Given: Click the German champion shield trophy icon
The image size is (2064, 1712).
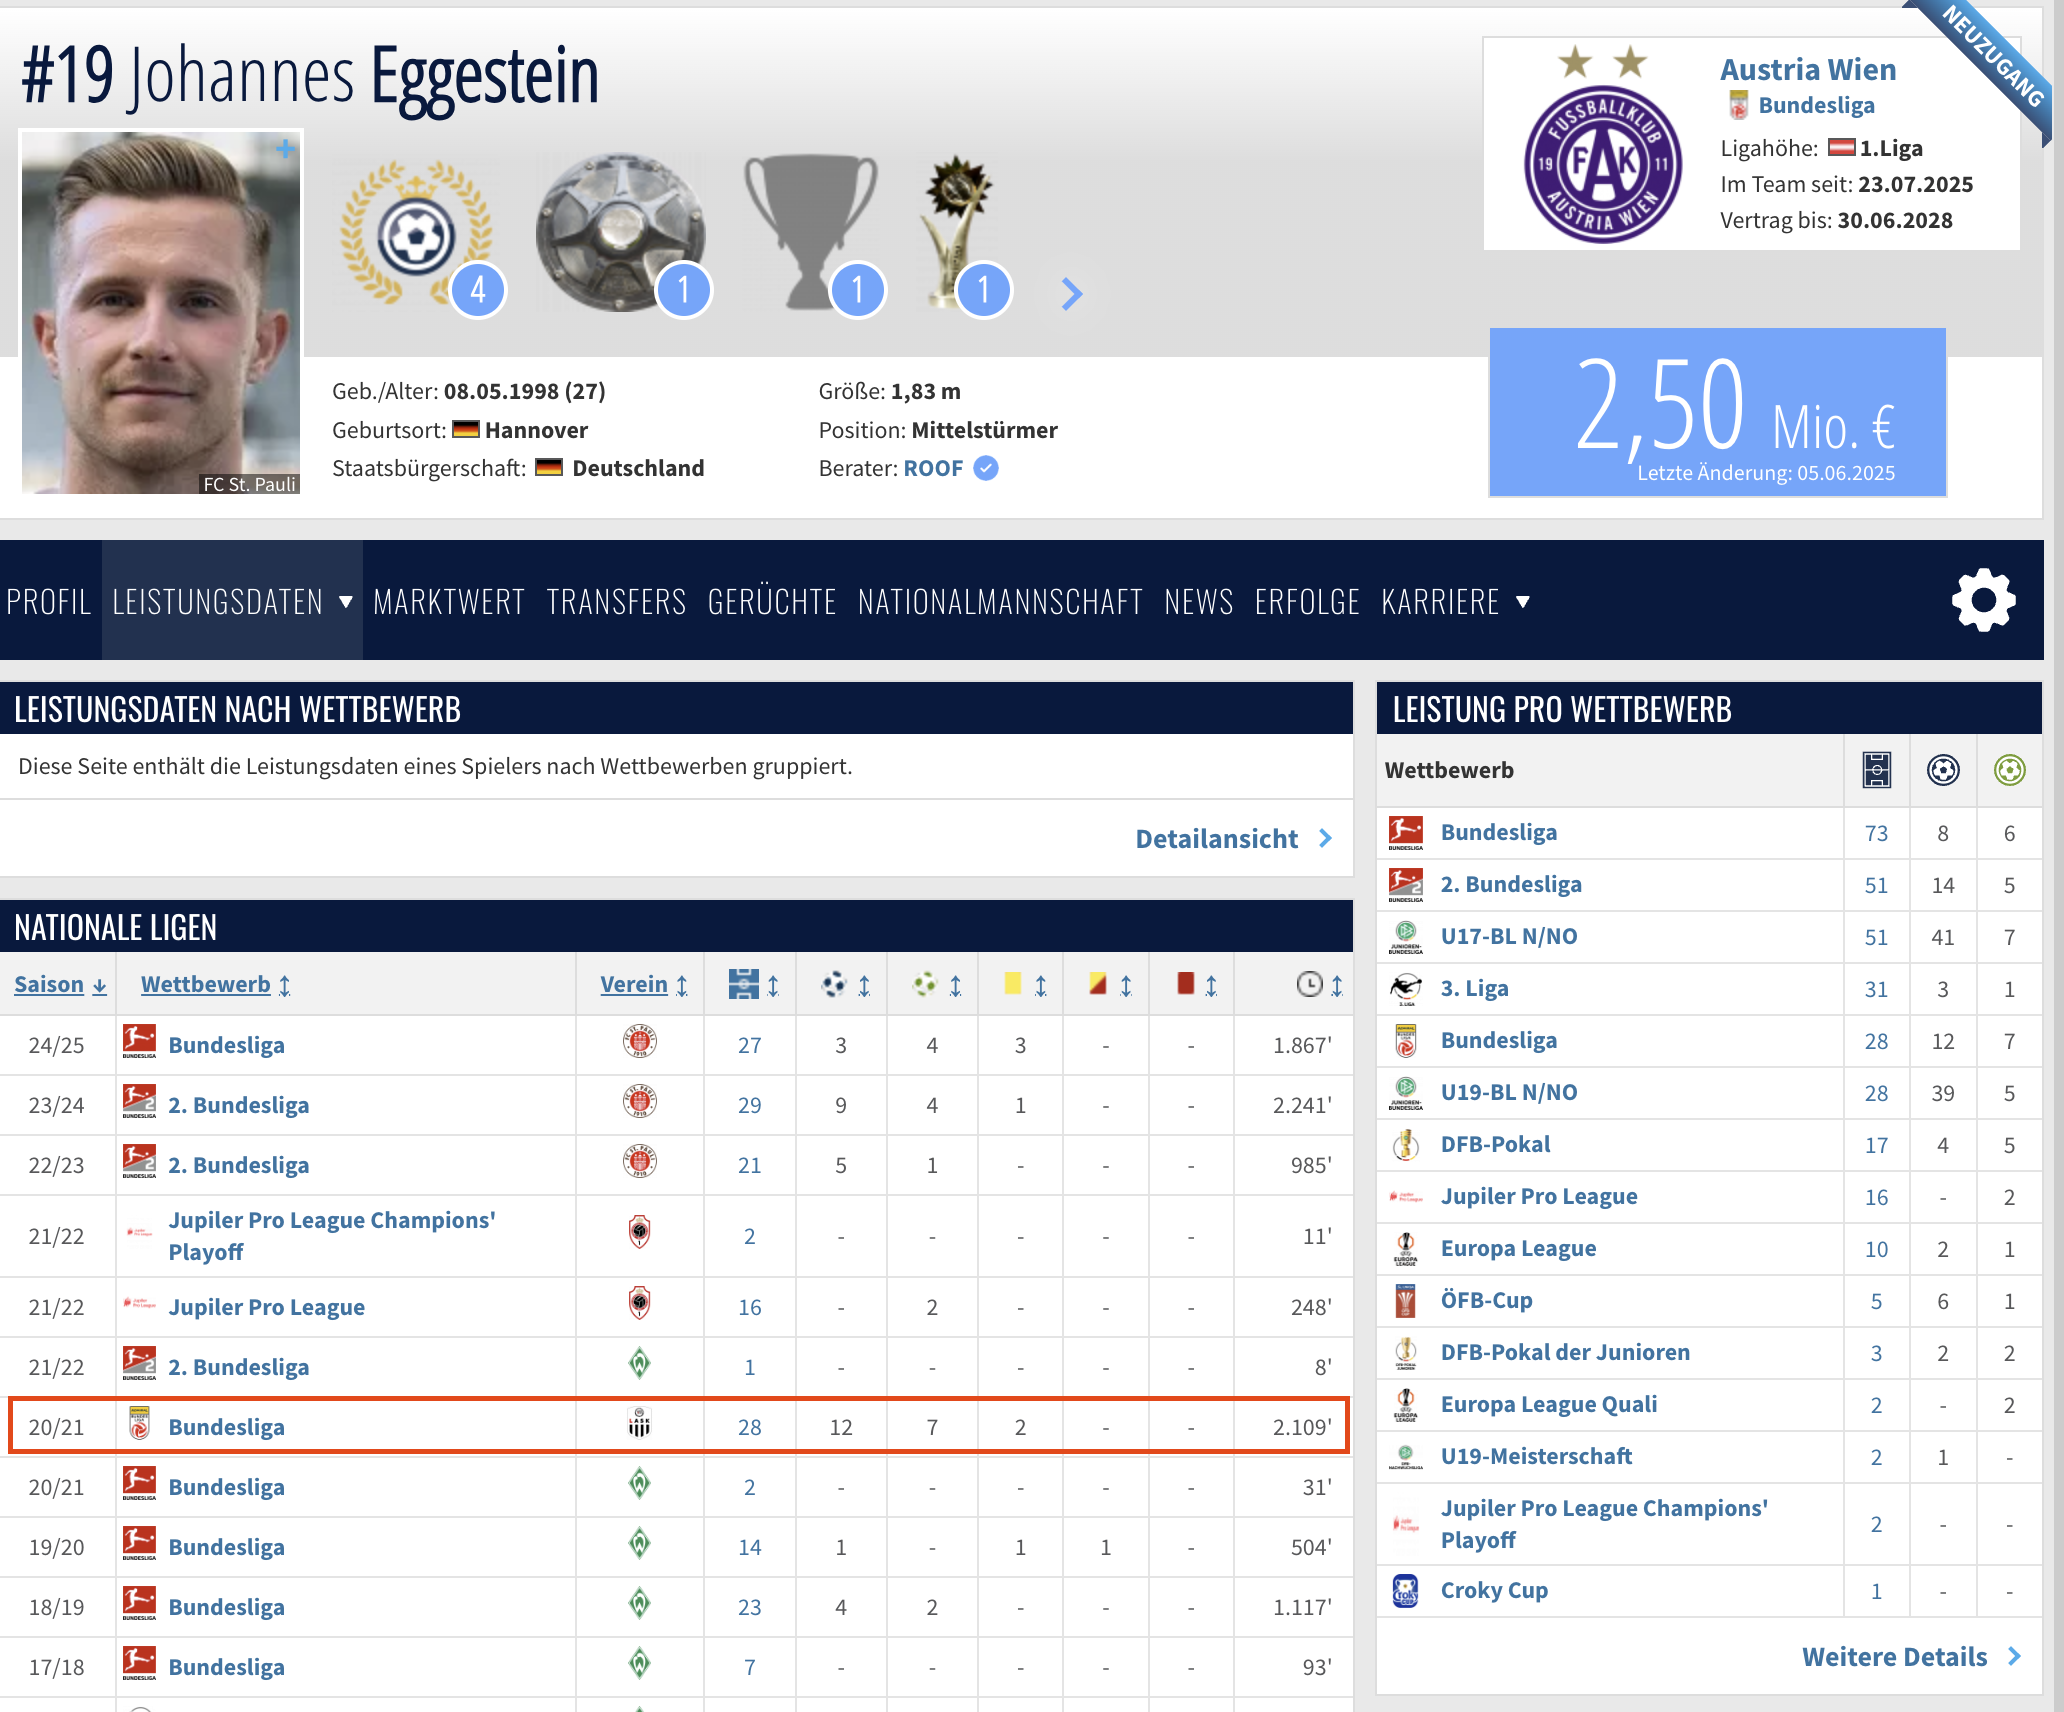Looking at the screenshot, I should pyautogui.click(x=621, y=234).
